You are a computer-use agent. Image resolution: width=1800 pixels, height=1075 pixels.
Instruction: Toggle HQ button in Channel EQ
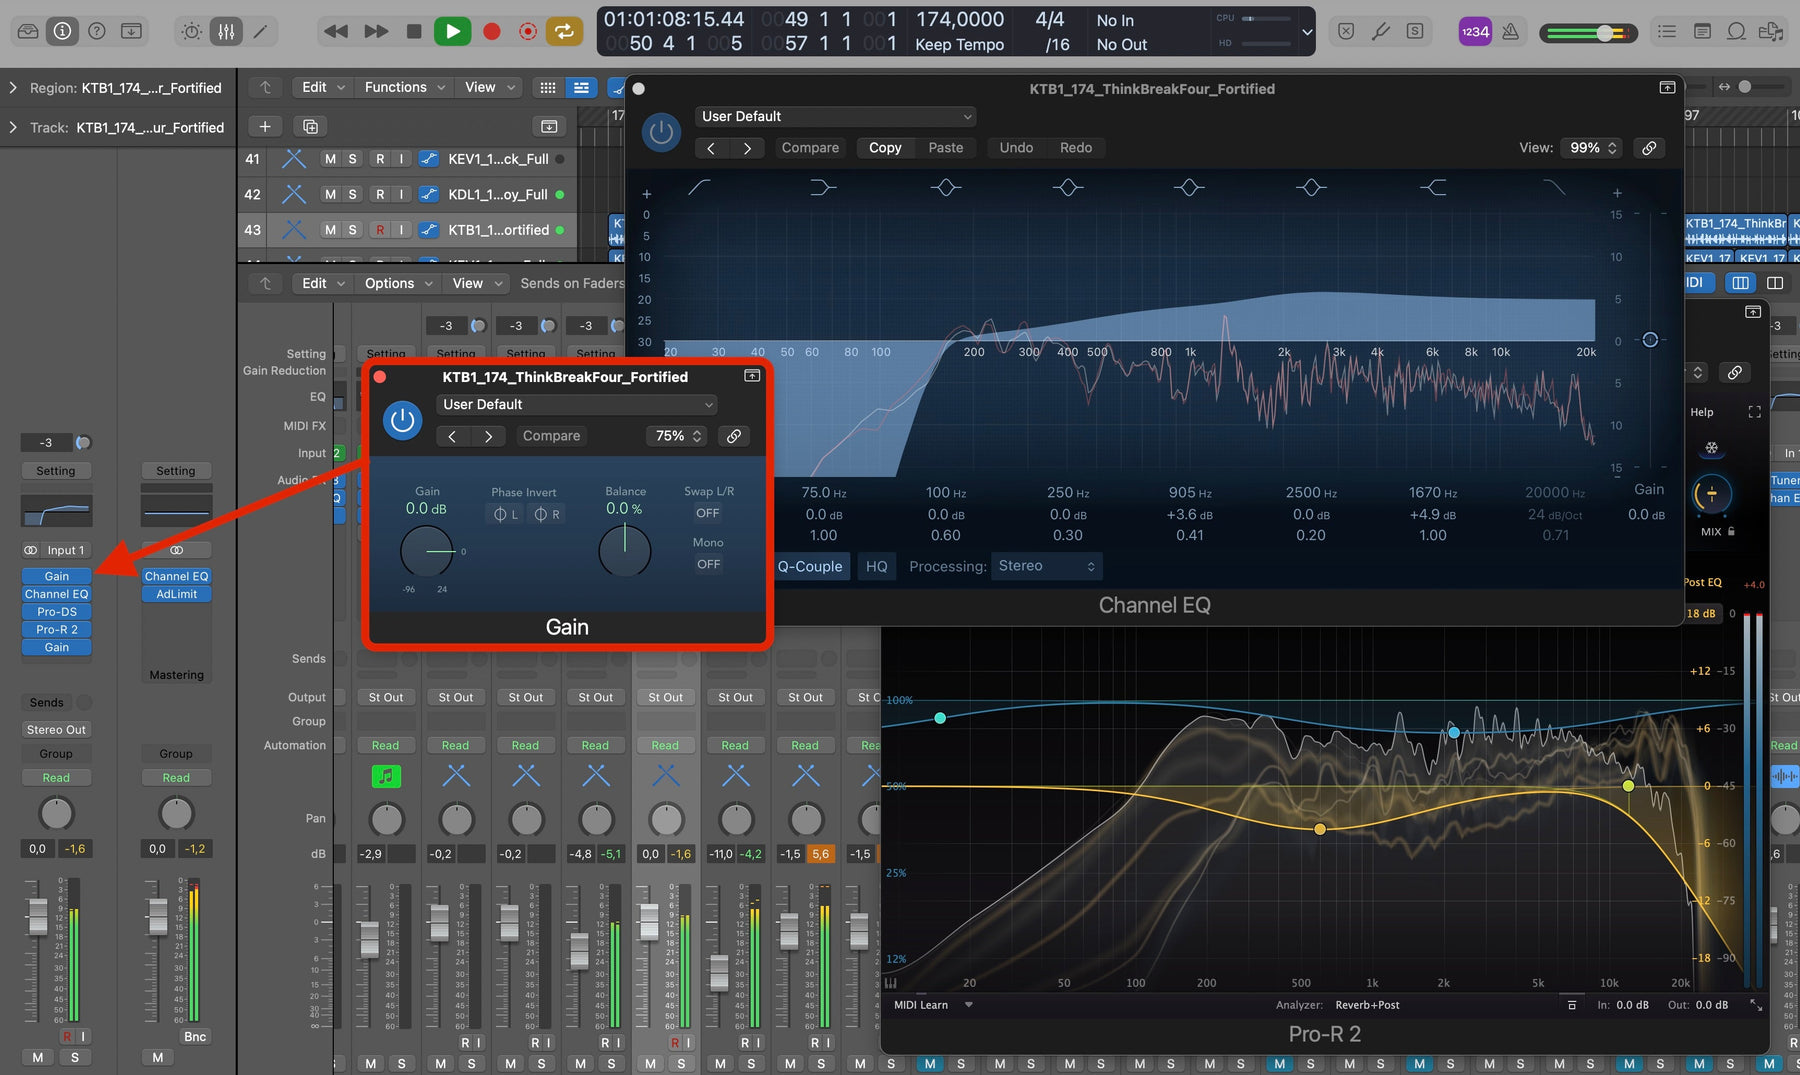pyautogui.click(x=876, y=566)
